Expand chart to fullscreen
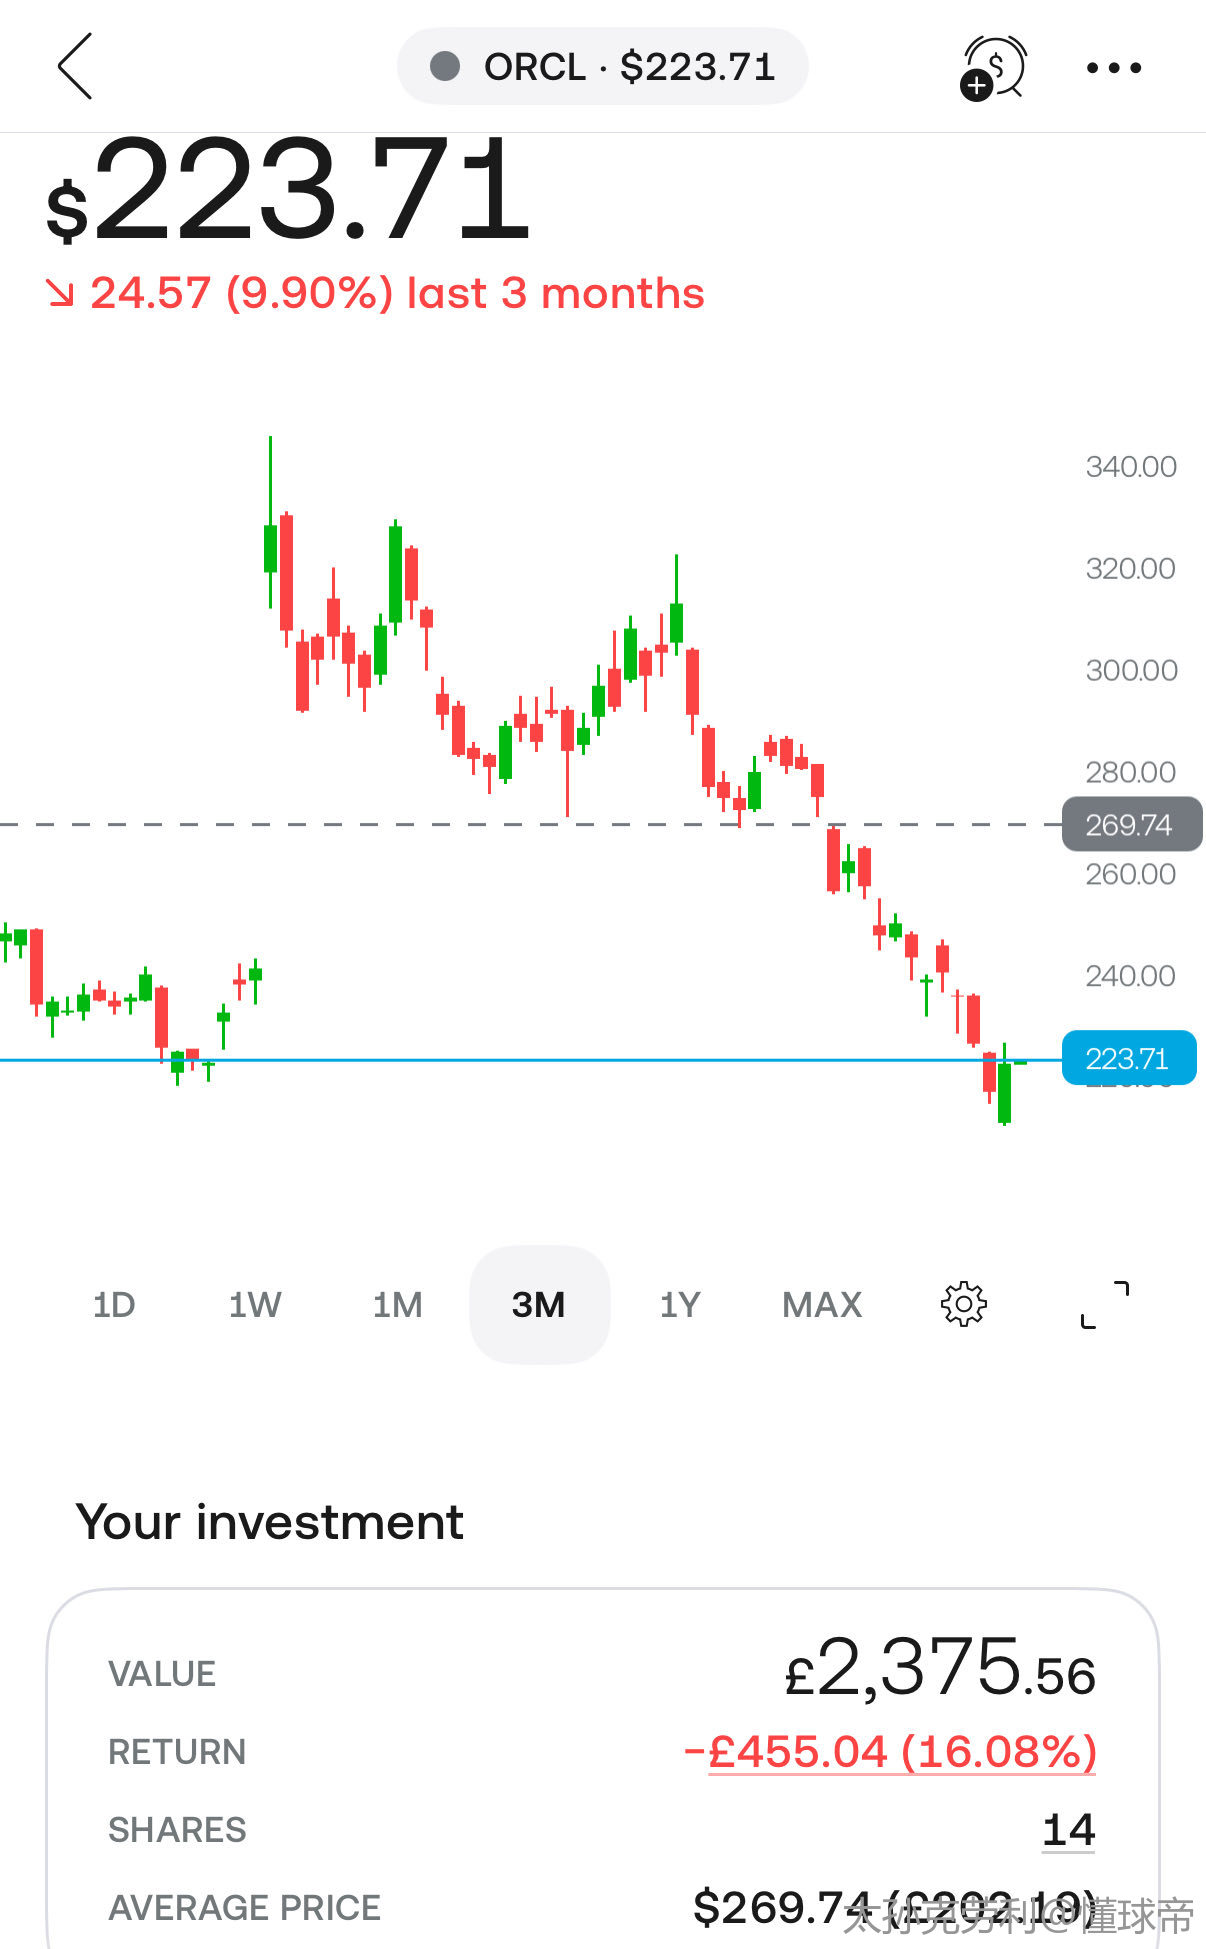Viewport: 1206px width, 1949px height. (x=1105, y=1304)
